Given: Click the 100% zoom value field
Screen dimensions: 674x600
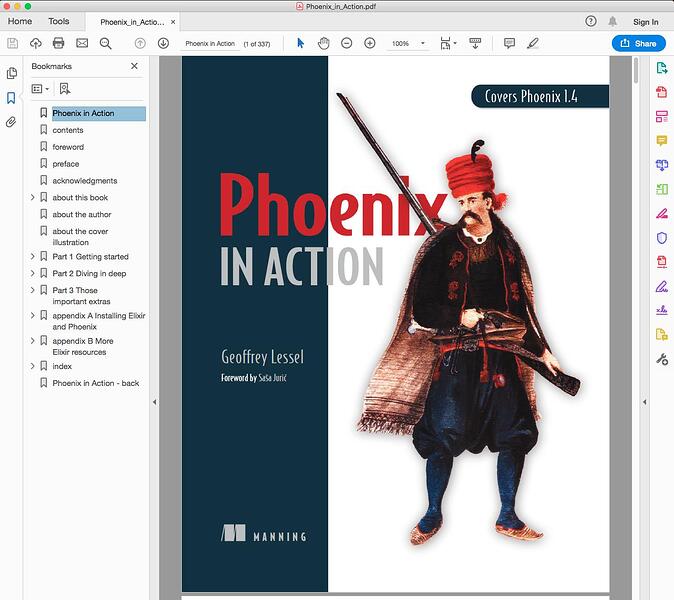Looking at the screenshot, I should click(x=400, y=44).
